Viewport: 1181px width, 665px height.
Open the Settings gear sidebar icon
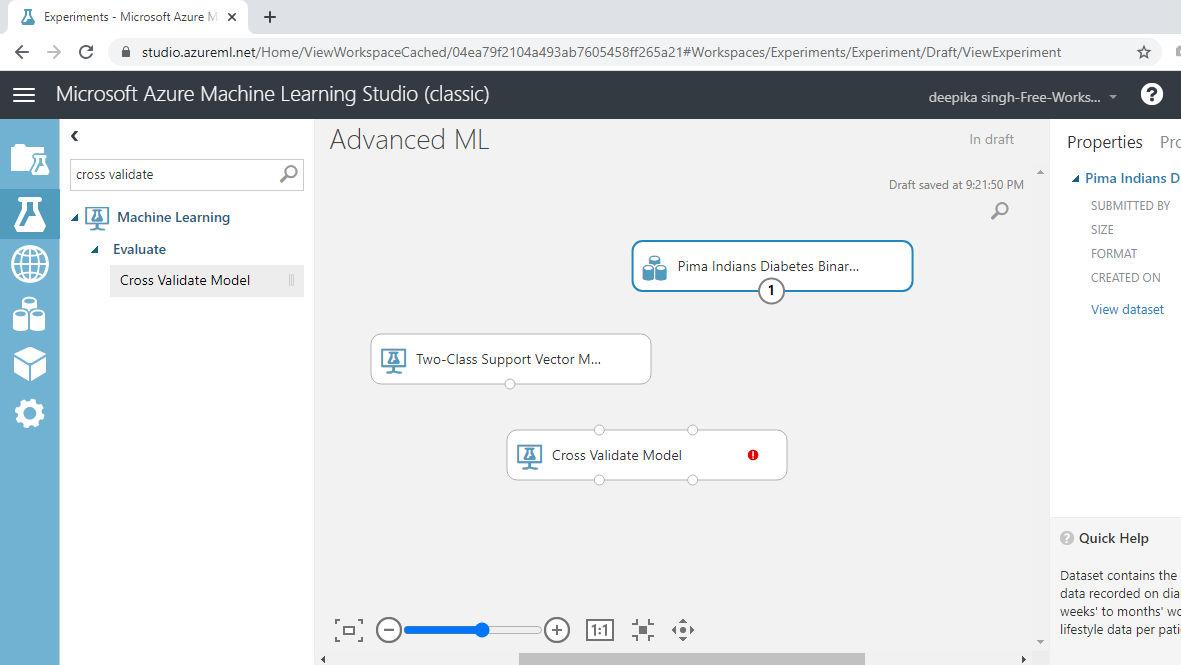29,413
